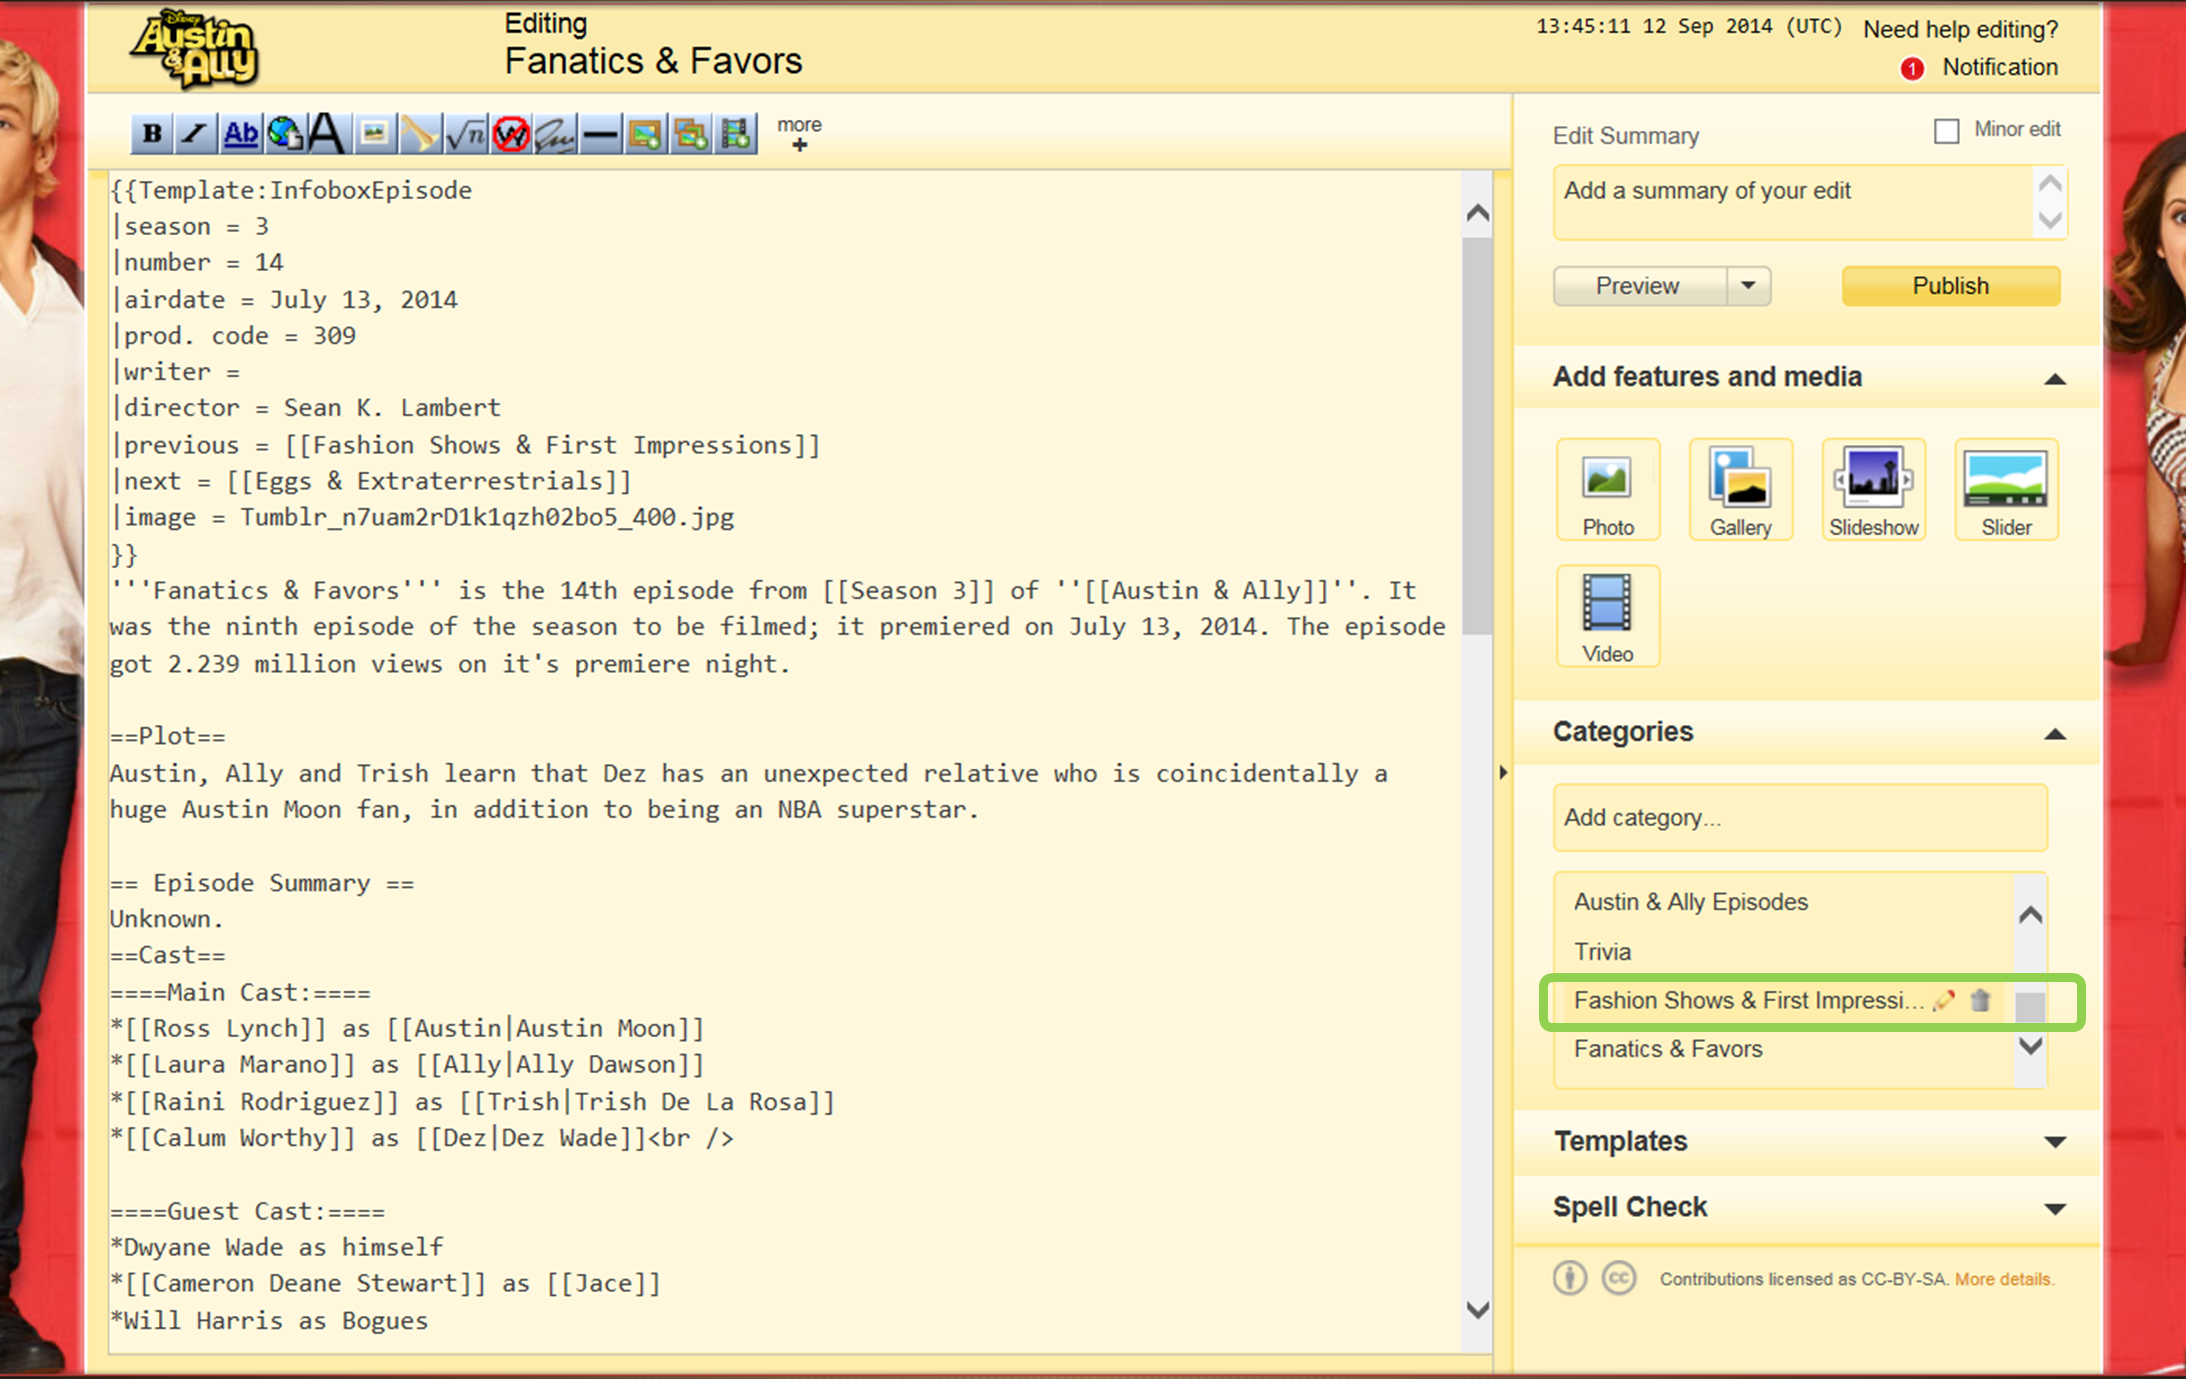Click '|airdate = July 13, 2014' line
2186x1379 pixels.
pos(285,300)
